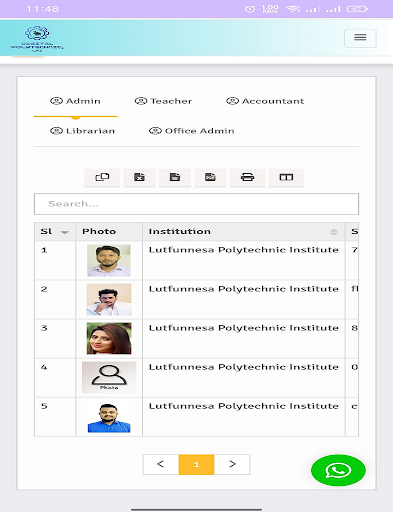
Task: Go to the Office Admin tab
Action: click(x=191, y=131)
